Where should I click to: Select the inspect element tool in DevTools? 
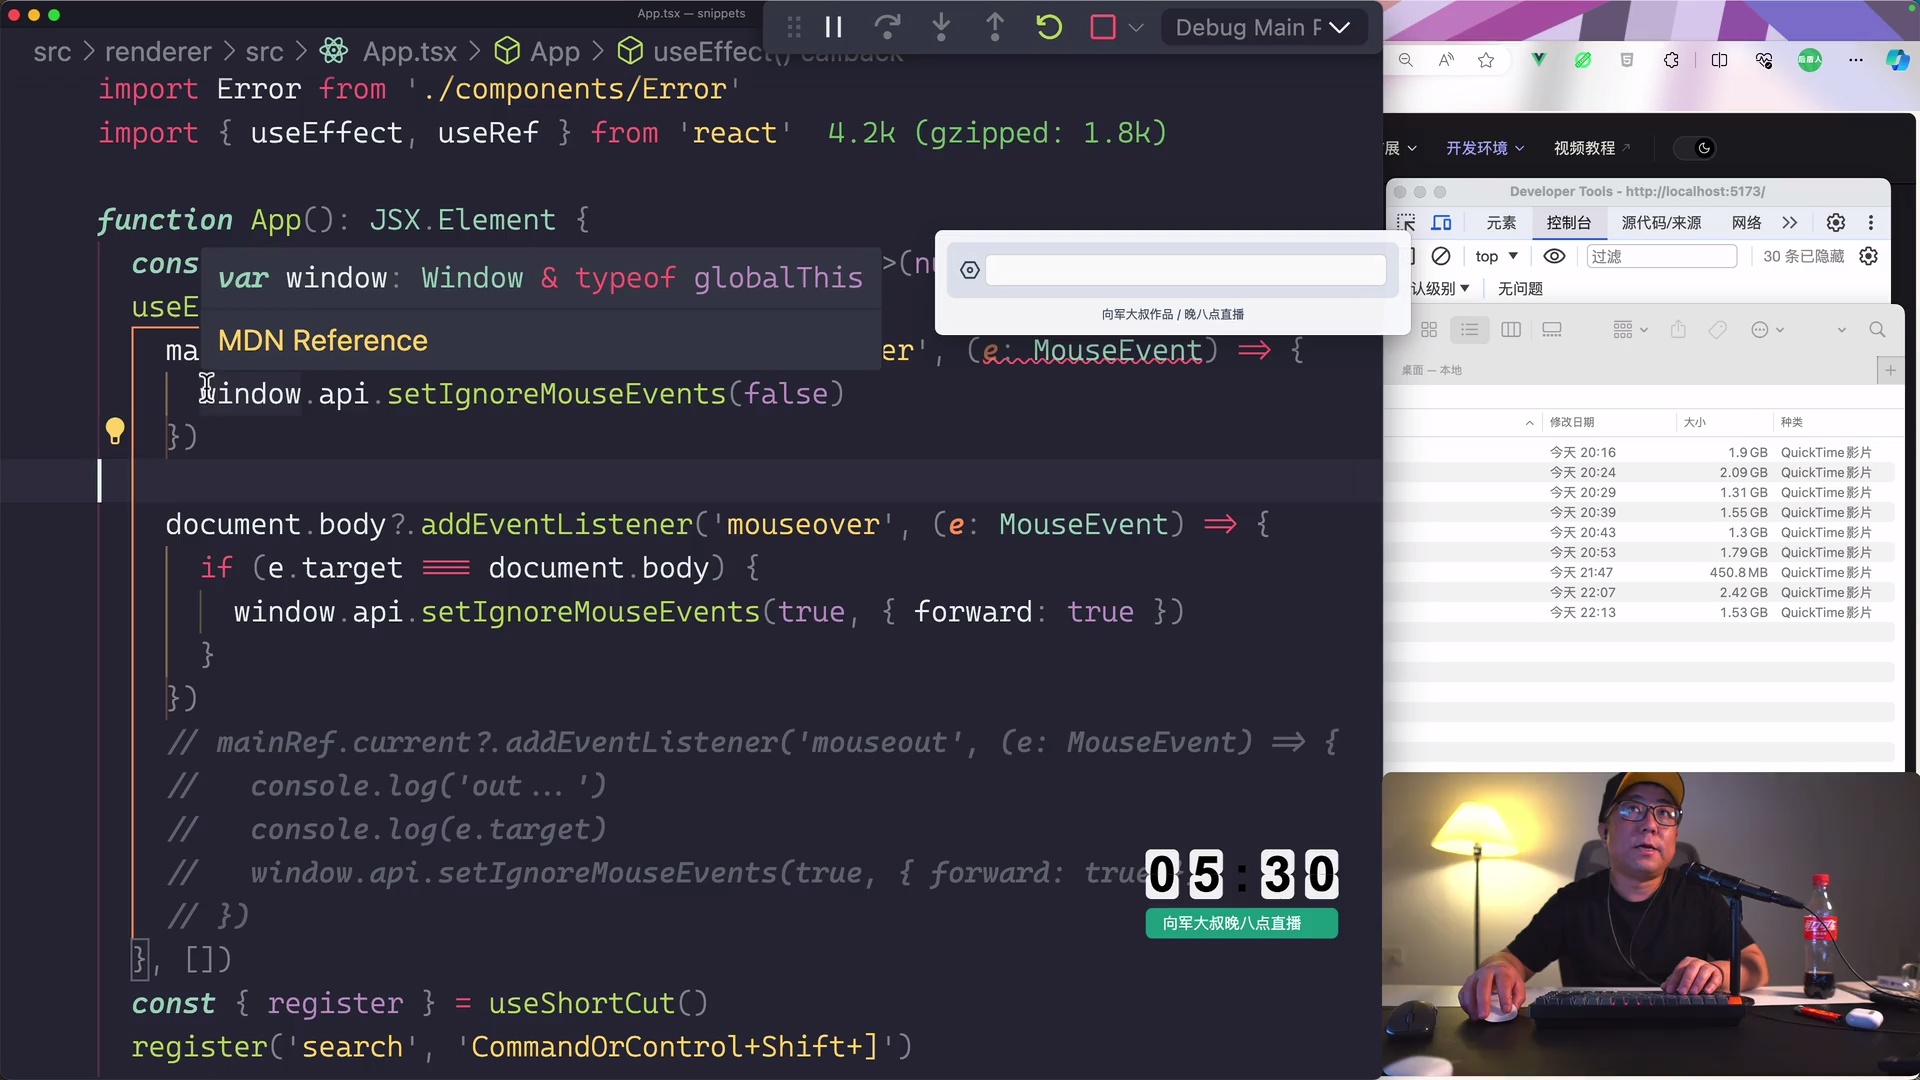coord(1406,222)
